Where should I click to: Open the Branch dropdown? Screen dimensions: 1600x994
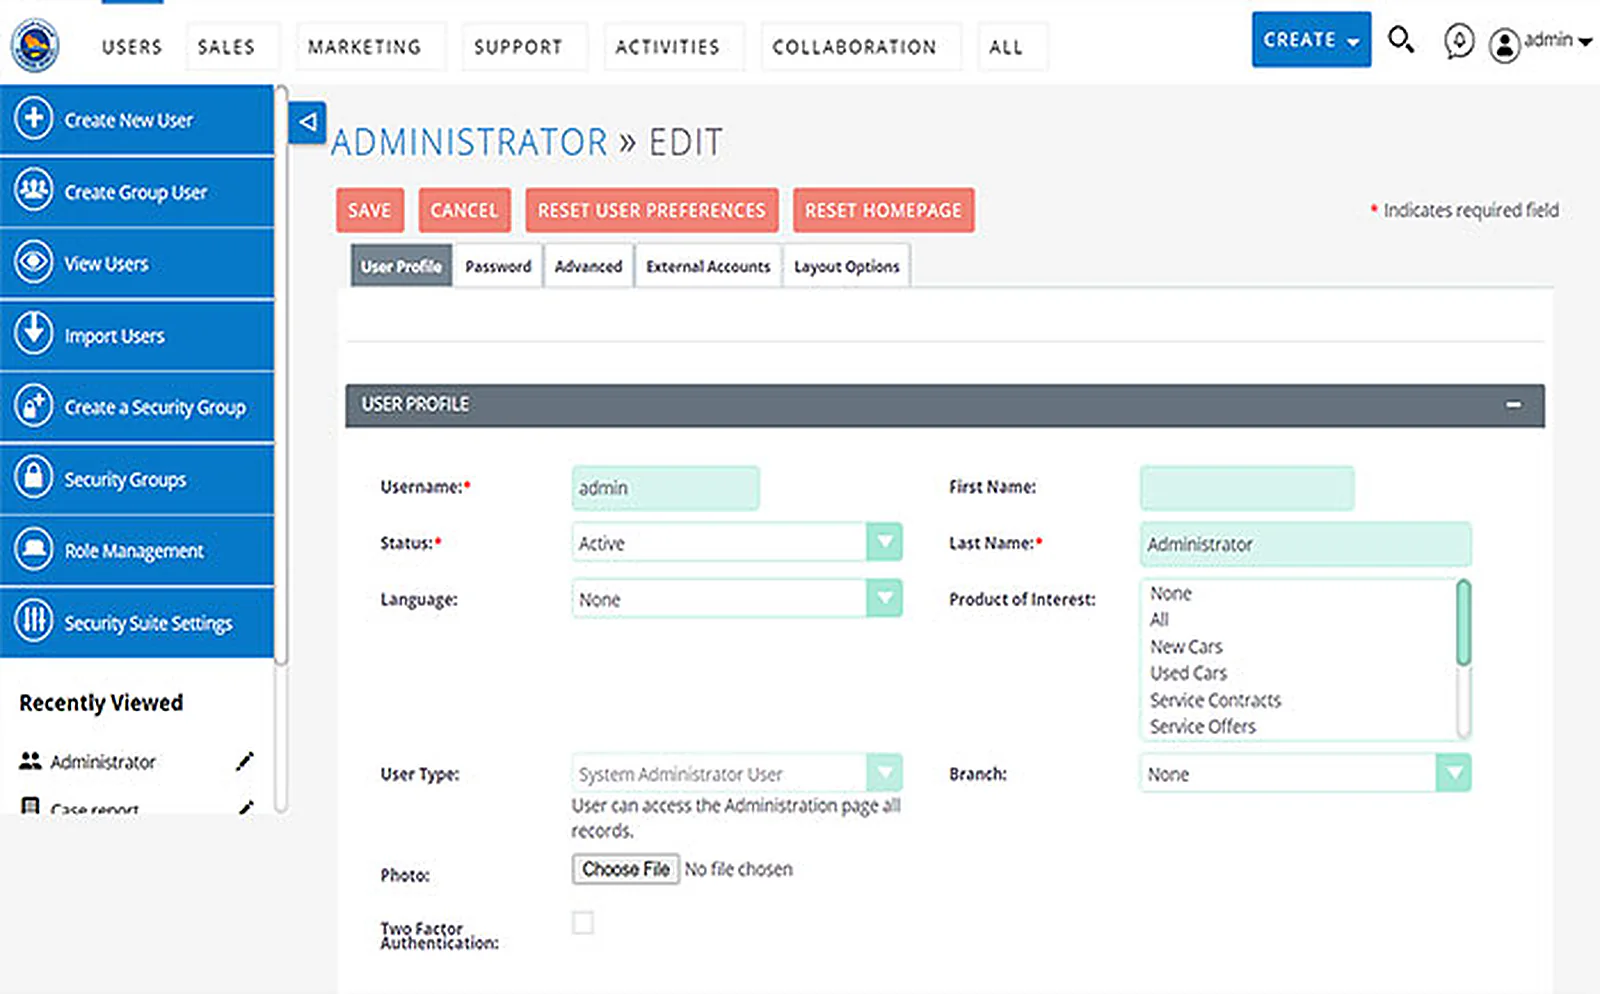click(x=1305, y=773)
